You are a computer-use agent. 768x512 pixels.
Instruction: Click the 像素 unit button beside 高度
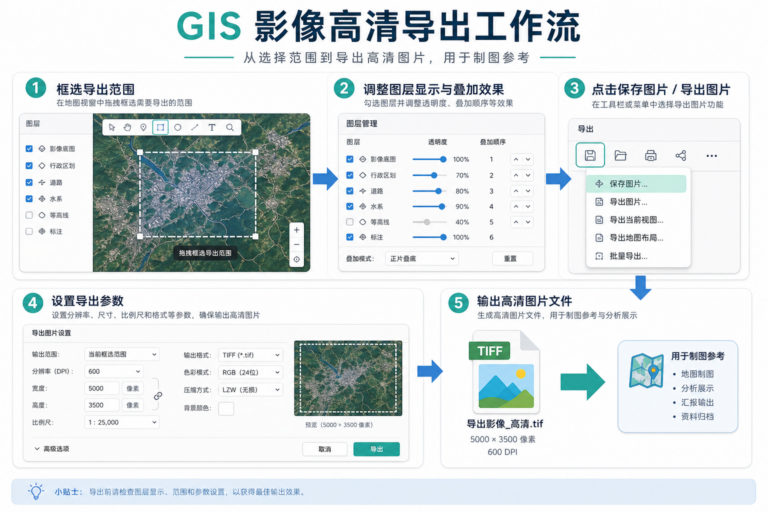coord(133,405)
